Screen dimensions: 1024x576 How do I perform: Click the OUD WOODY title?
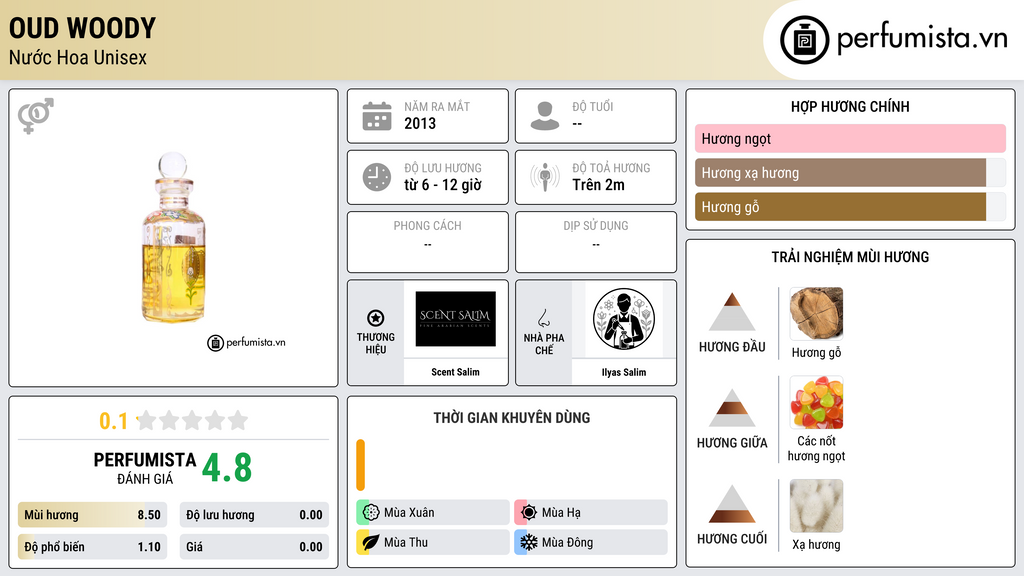point(82,28)
